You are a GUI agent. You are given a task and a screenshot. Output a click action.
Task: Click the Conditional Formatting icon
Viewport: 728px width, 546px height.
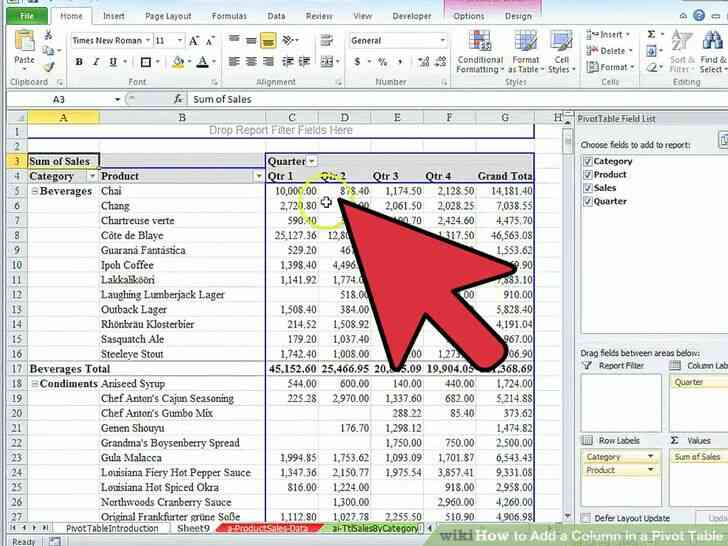(479, 51)
